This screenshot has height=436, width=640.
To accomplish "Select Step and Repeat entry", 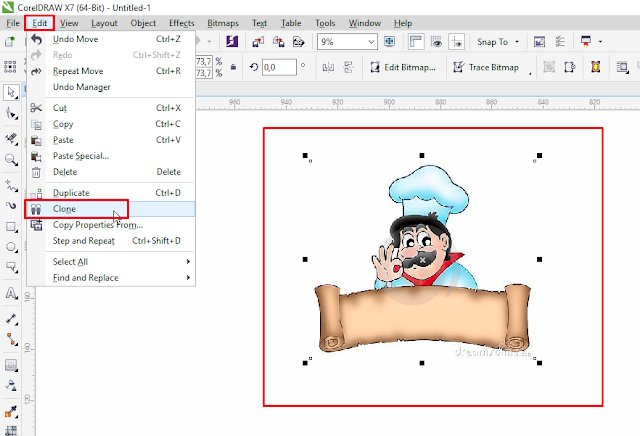I will tap(111, 241).
